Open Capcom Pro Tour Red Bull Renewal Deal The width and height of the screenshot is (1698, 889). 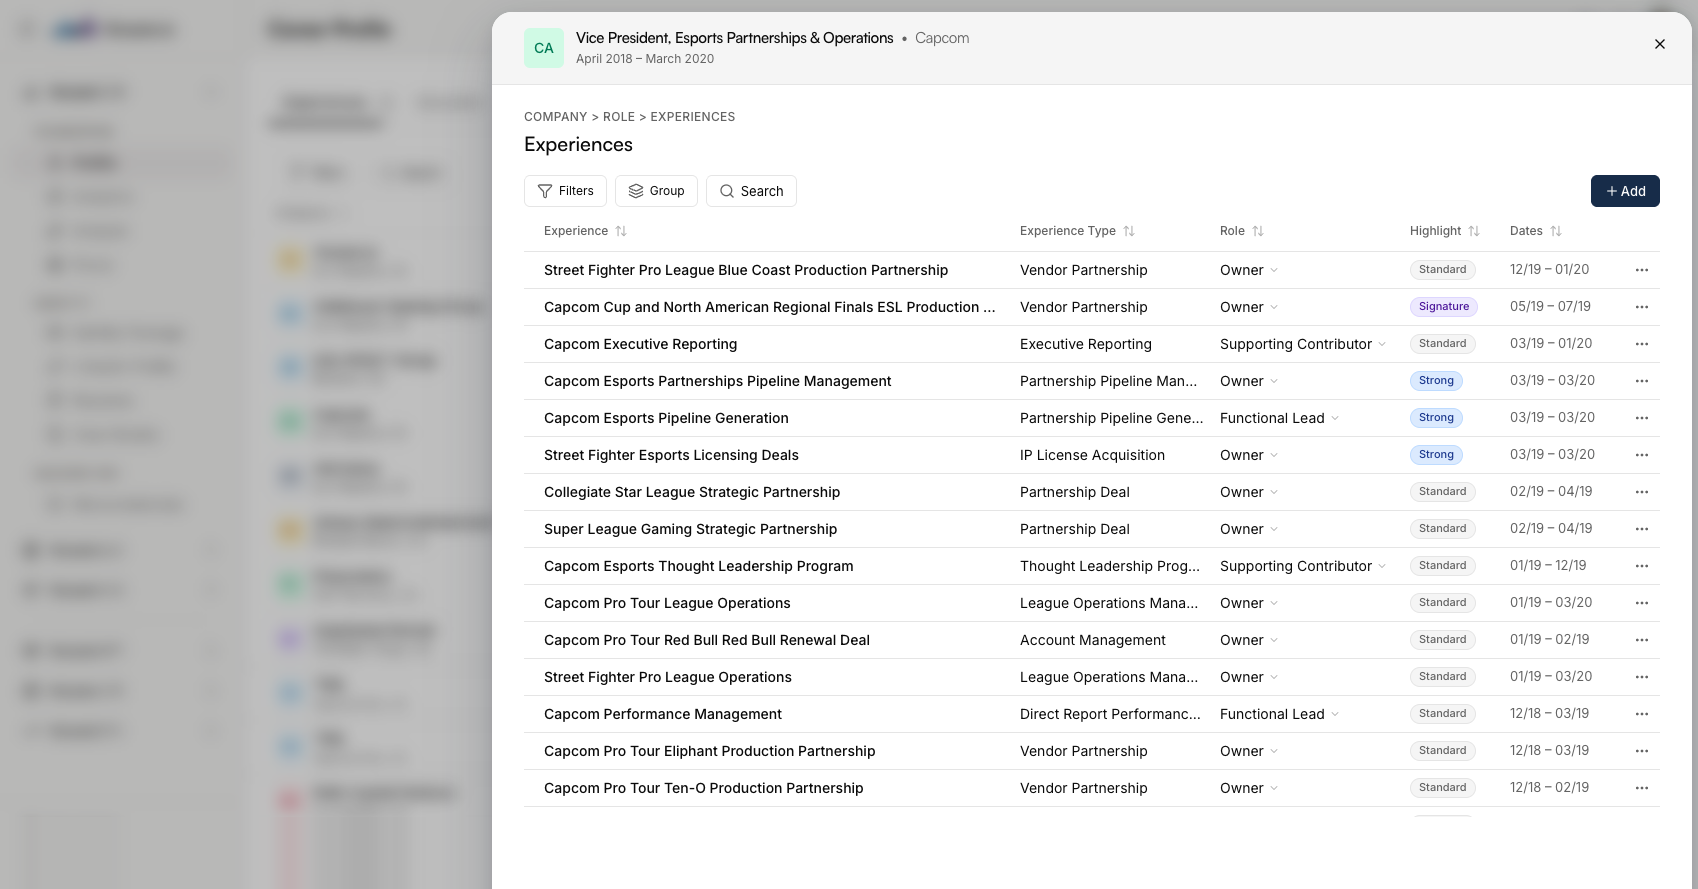coord(707,640)
